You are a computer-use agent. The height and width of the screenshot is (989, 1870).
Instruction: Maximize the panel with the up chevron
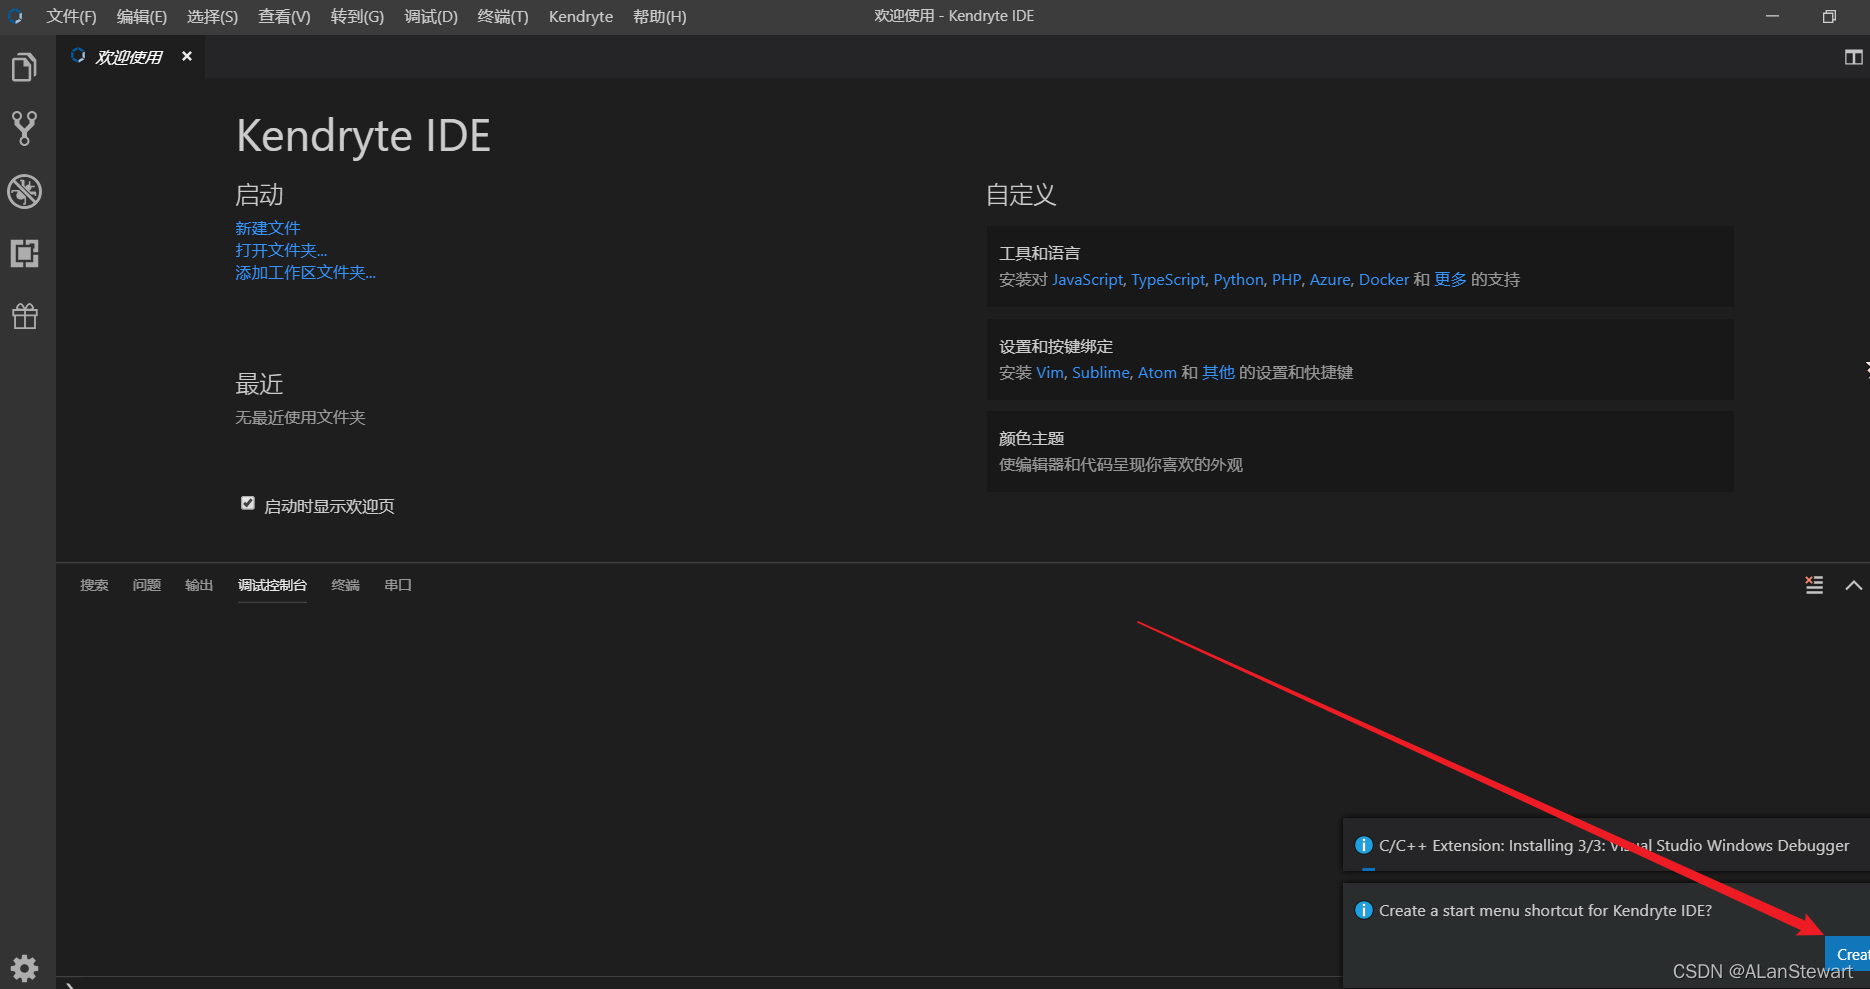coord(1853,585)
